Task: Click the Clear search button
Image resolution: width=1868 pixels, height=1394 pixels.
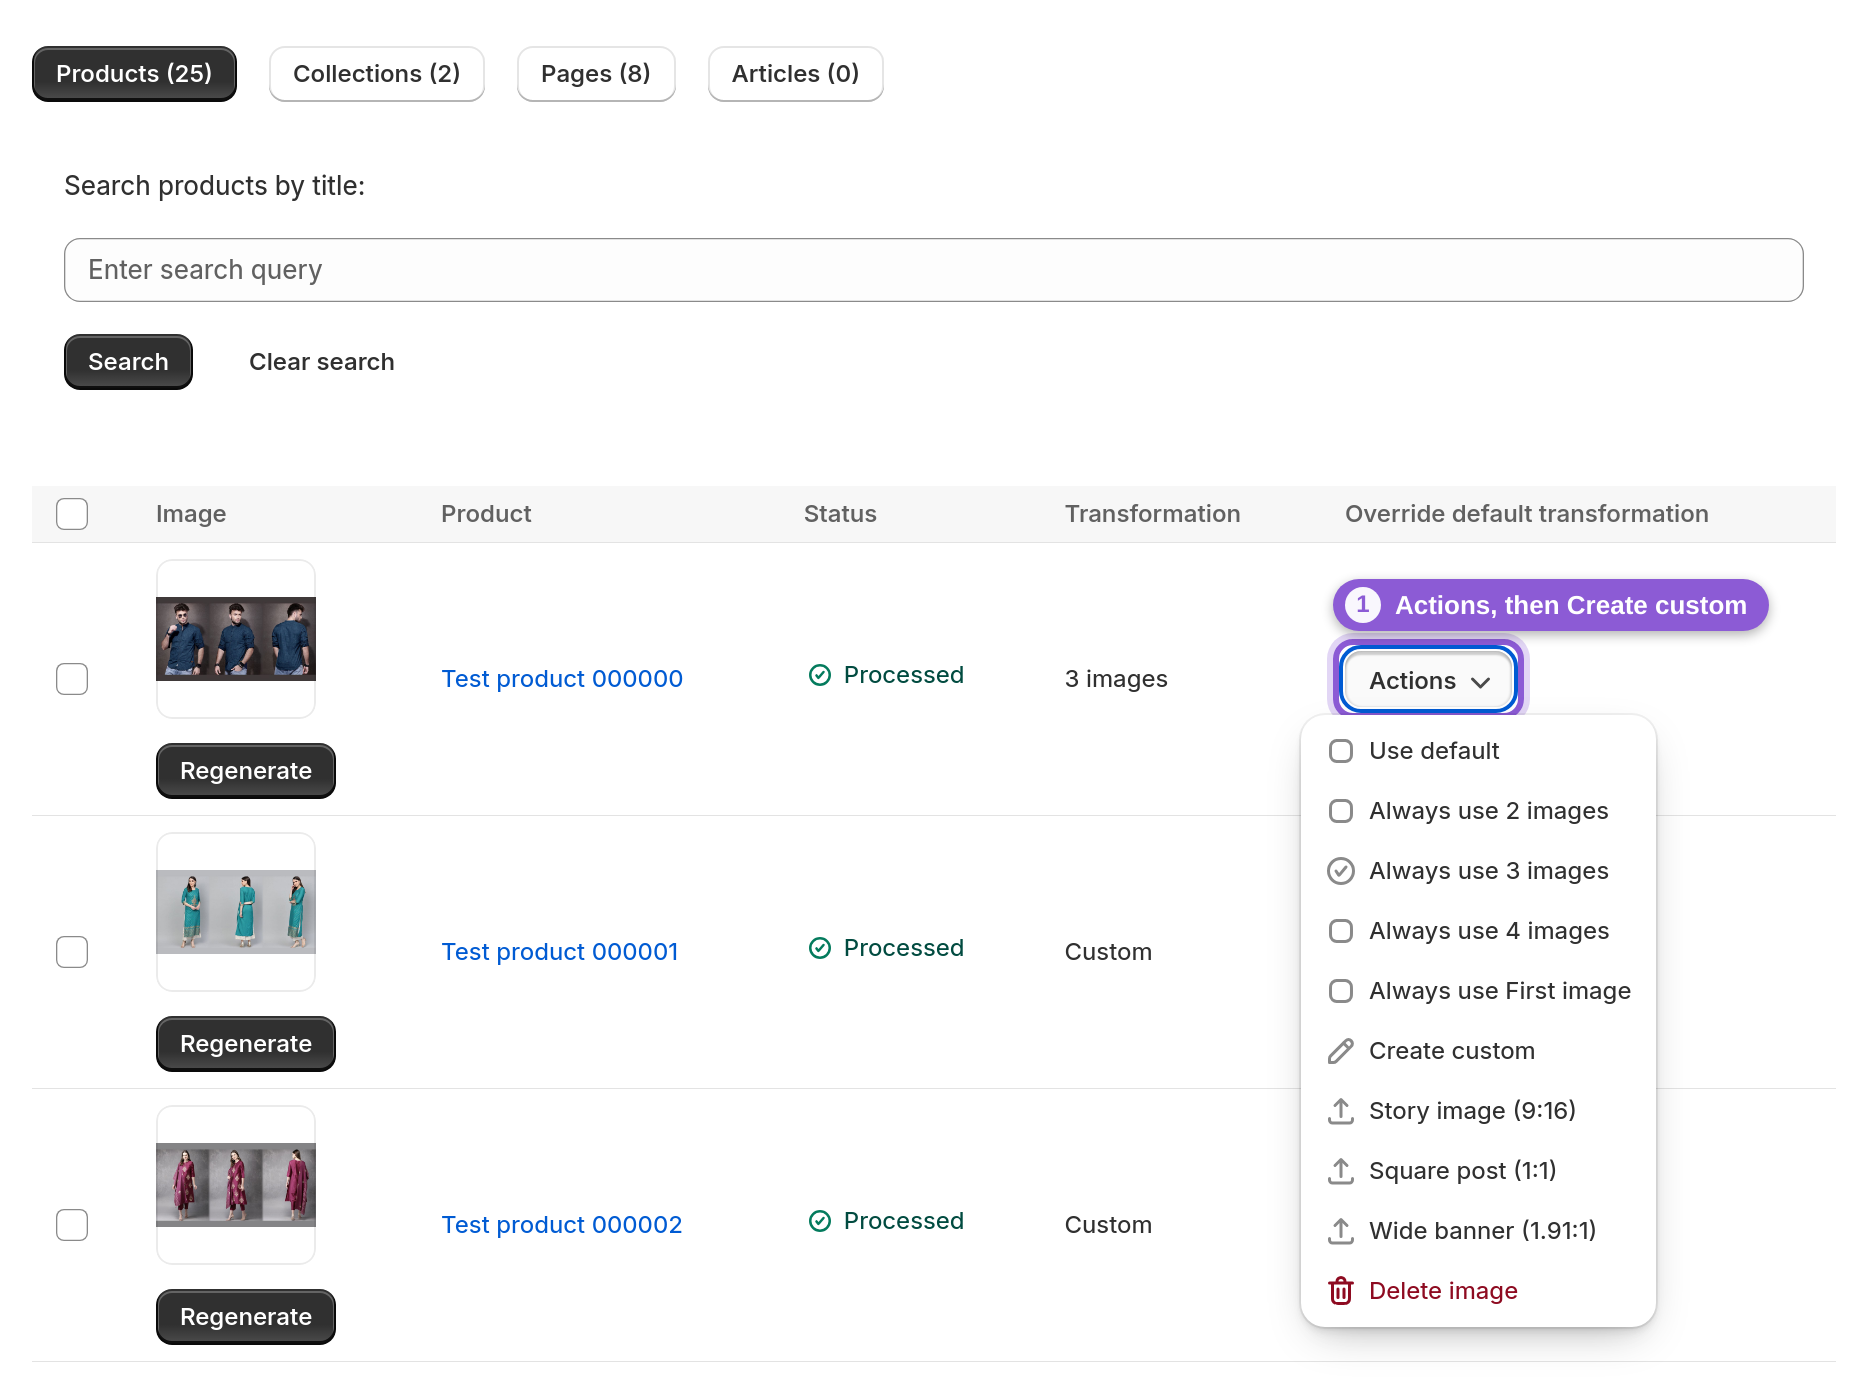Action: (321, 362)
